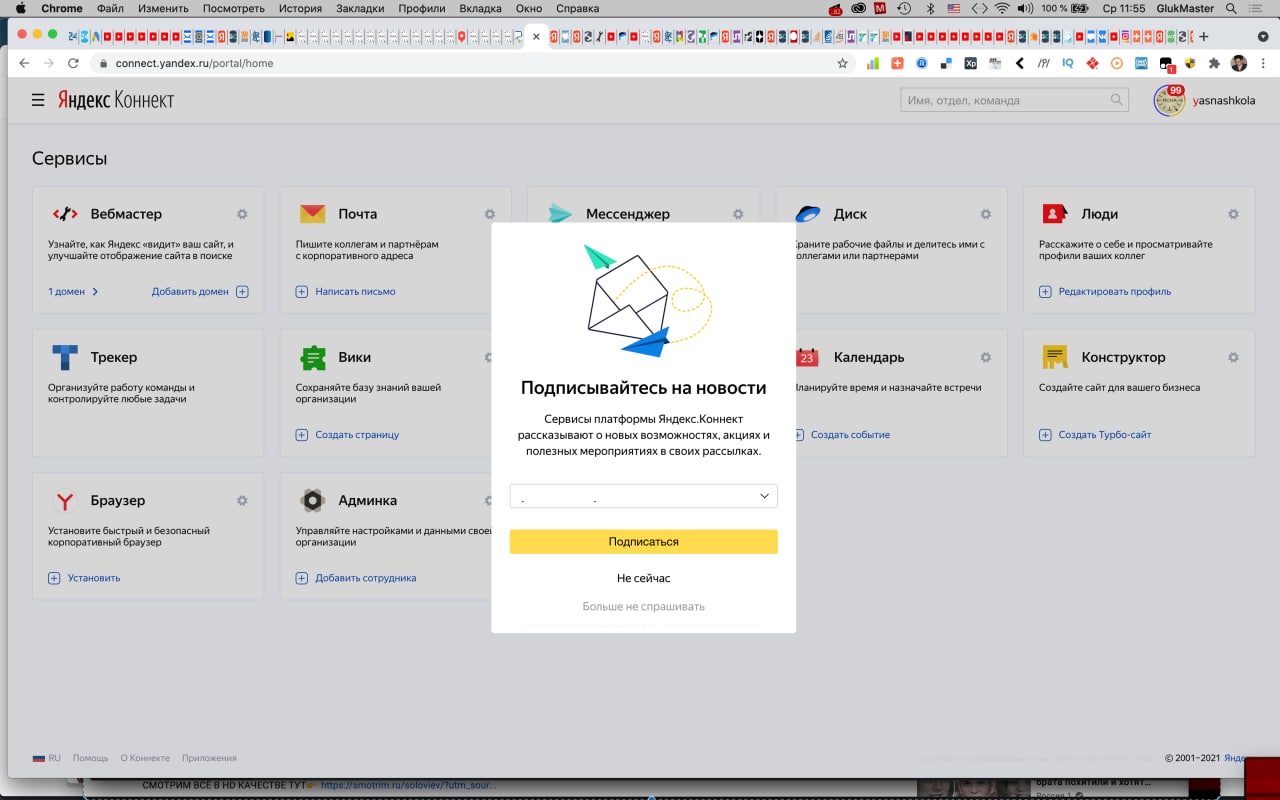The image size is (1280, 800).
Task: Click Создать страницу link
Action: 347,435
